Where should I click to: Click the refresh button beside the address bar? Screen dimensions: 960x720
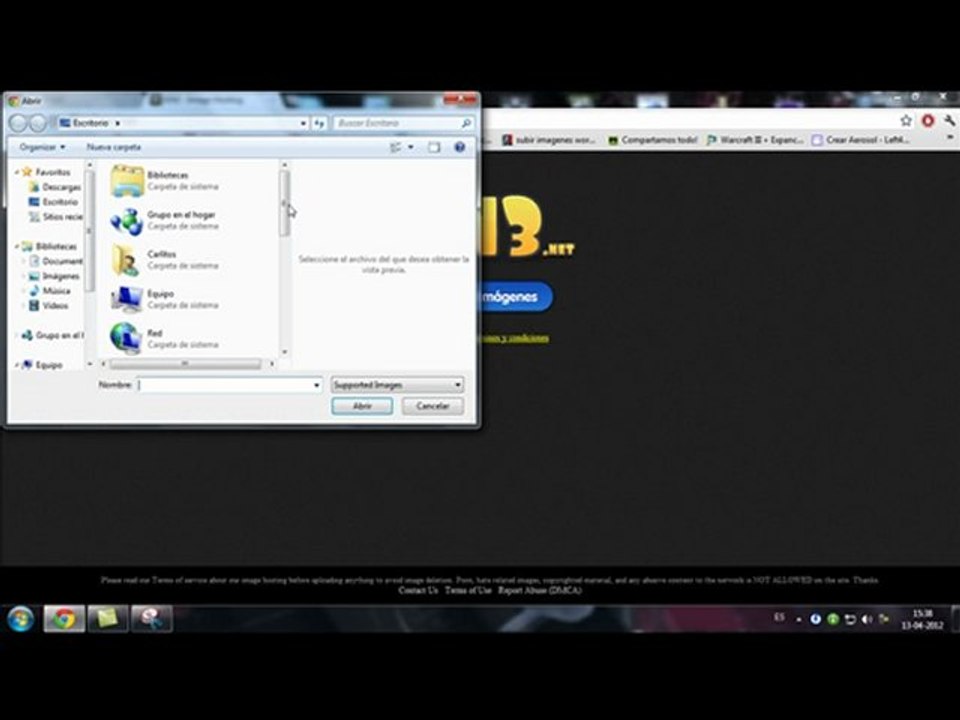[x=320, y=123]
